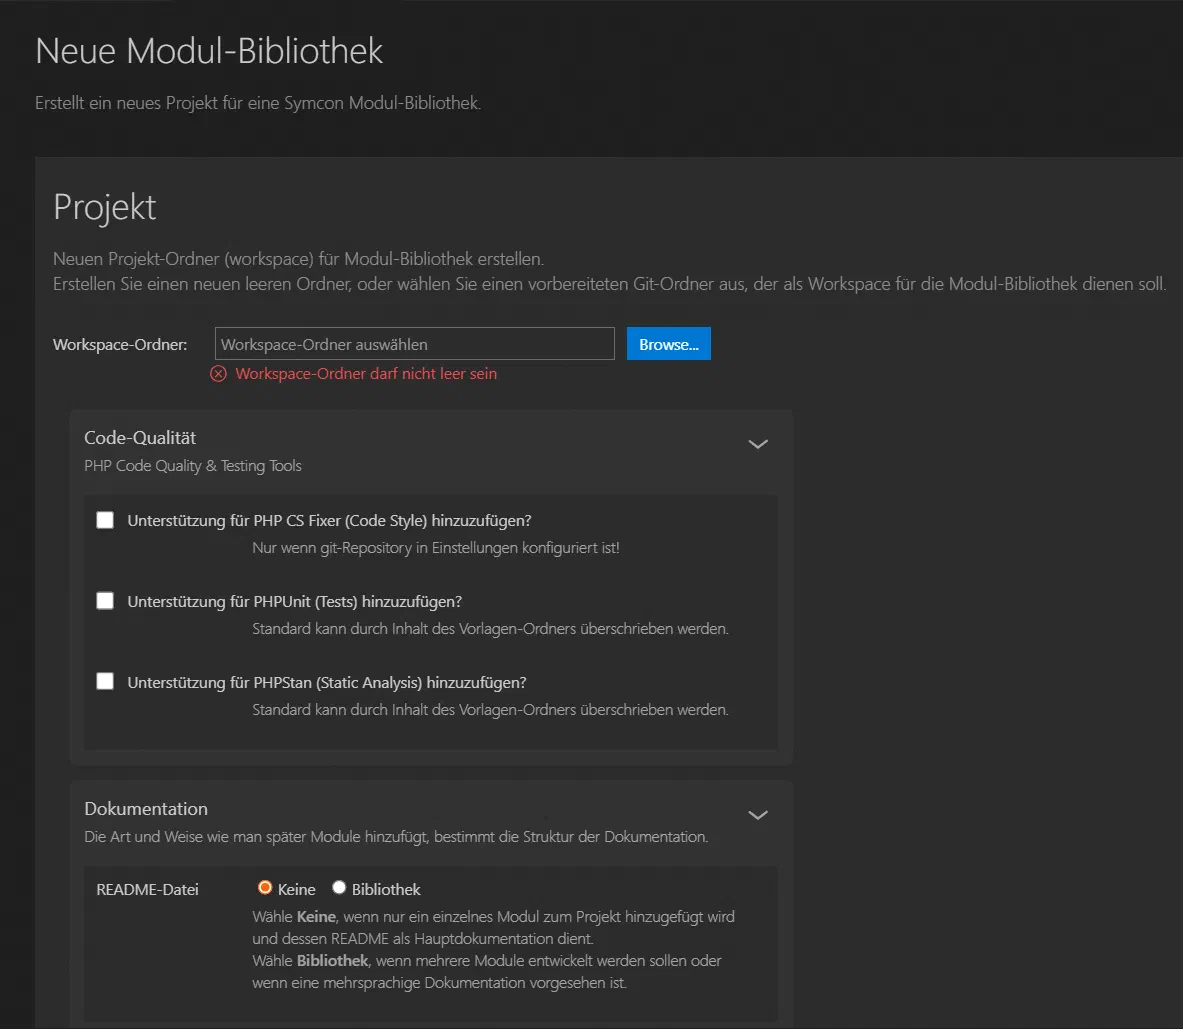Click 'Erstellt ein neues Projekt' subtitle text
Viewport: 1183px width, 1029px height.
point(258,103)
